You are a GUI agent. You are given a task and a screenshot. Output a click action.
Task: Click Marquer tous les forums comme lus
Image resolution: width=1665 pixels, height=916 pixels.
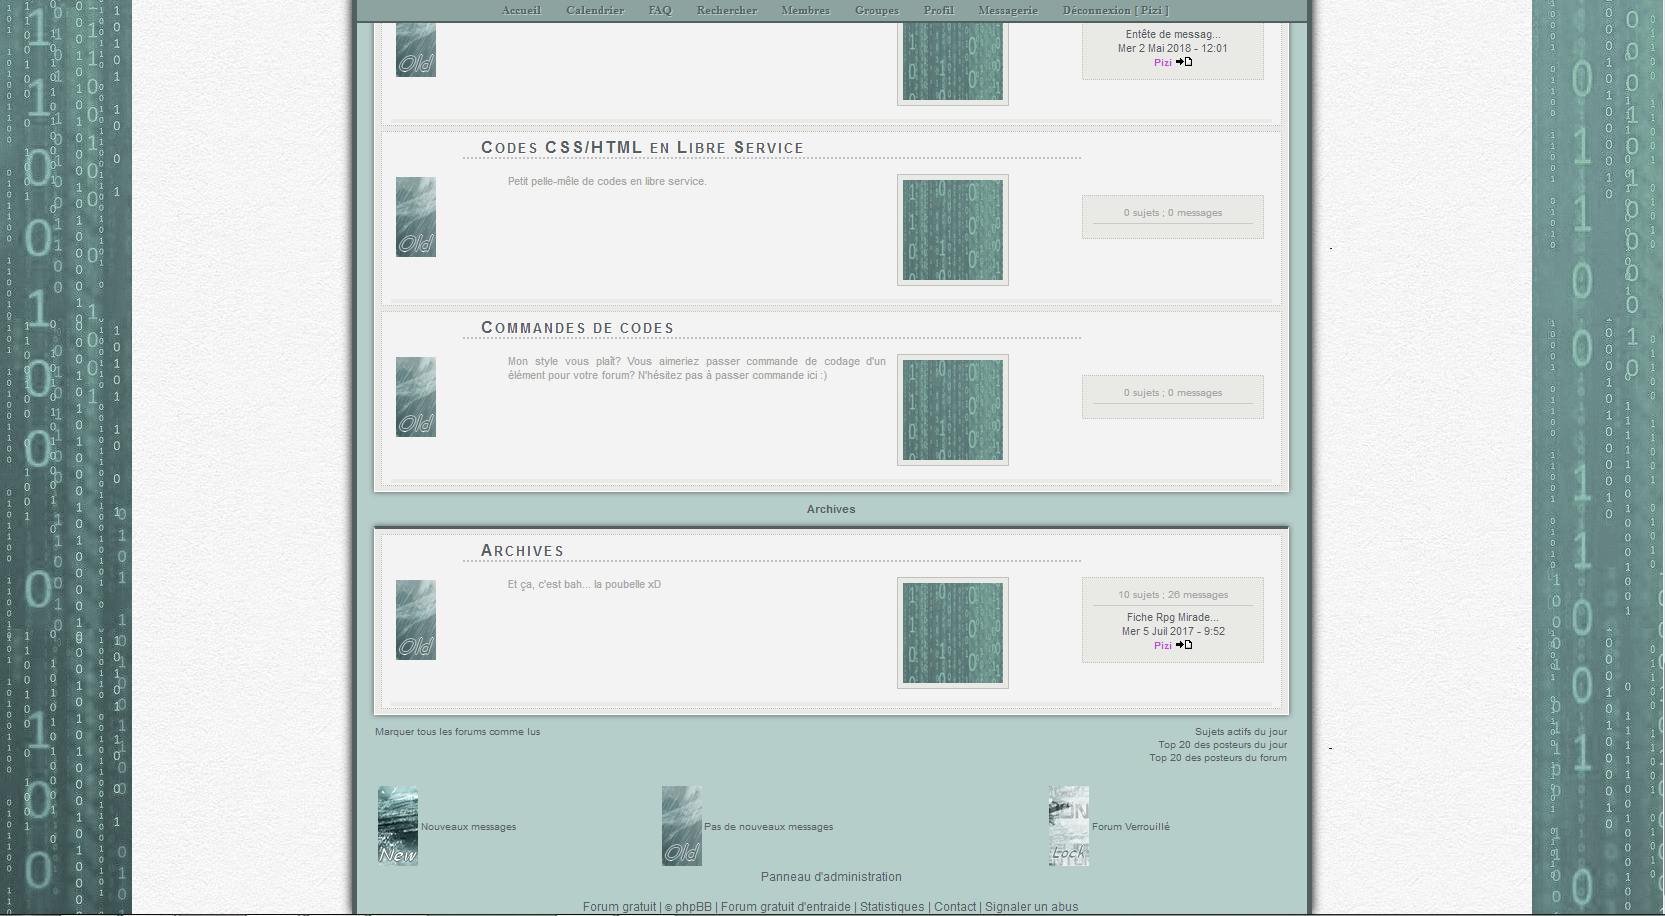coord(457,732)
